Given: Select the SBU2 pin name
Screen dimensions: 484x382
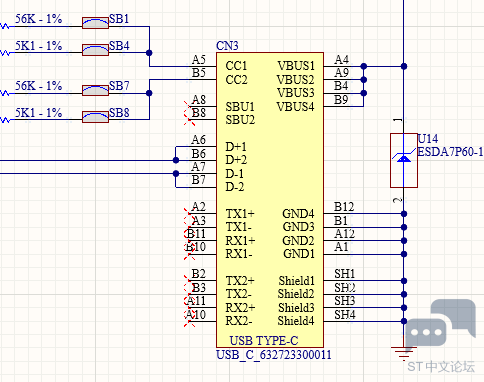Looking at the screenshot, I should pos(240,120).
